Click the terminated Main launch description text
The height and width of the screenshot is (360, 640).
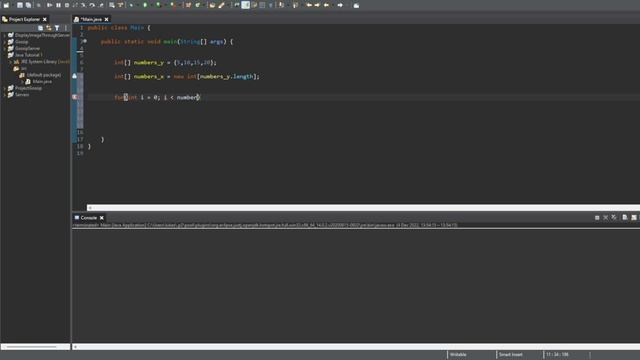[265, 225]
